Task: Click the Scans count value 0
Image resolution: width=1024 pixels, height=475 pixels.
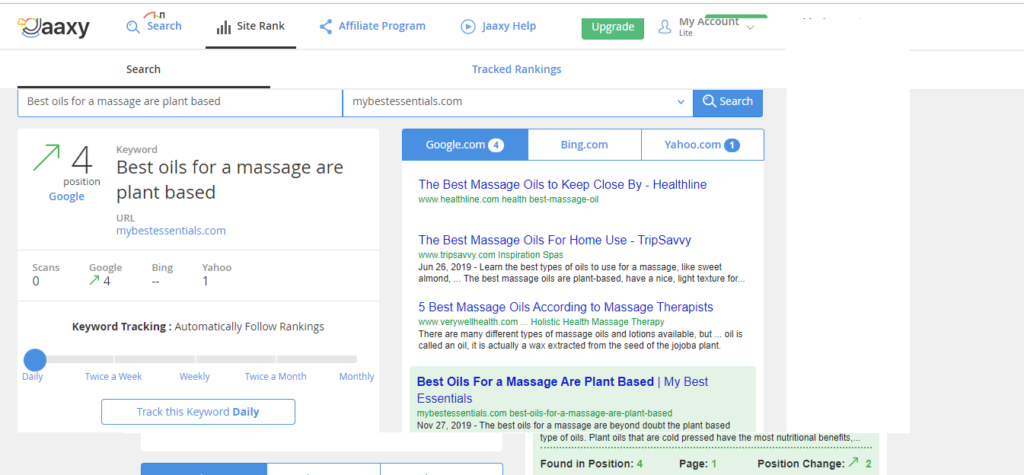Action: pyautogui.click(x=36, y=281)
